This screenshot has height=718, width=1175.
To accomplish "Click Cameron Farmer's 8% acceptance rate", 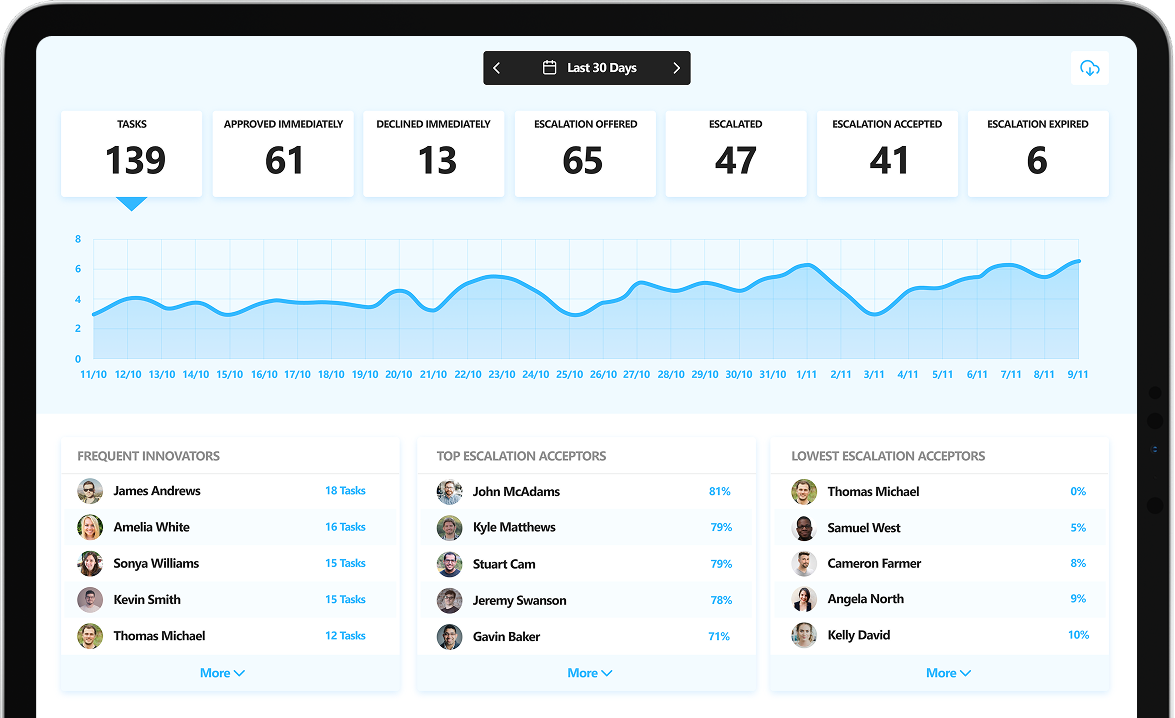I will pos(1078,563).
